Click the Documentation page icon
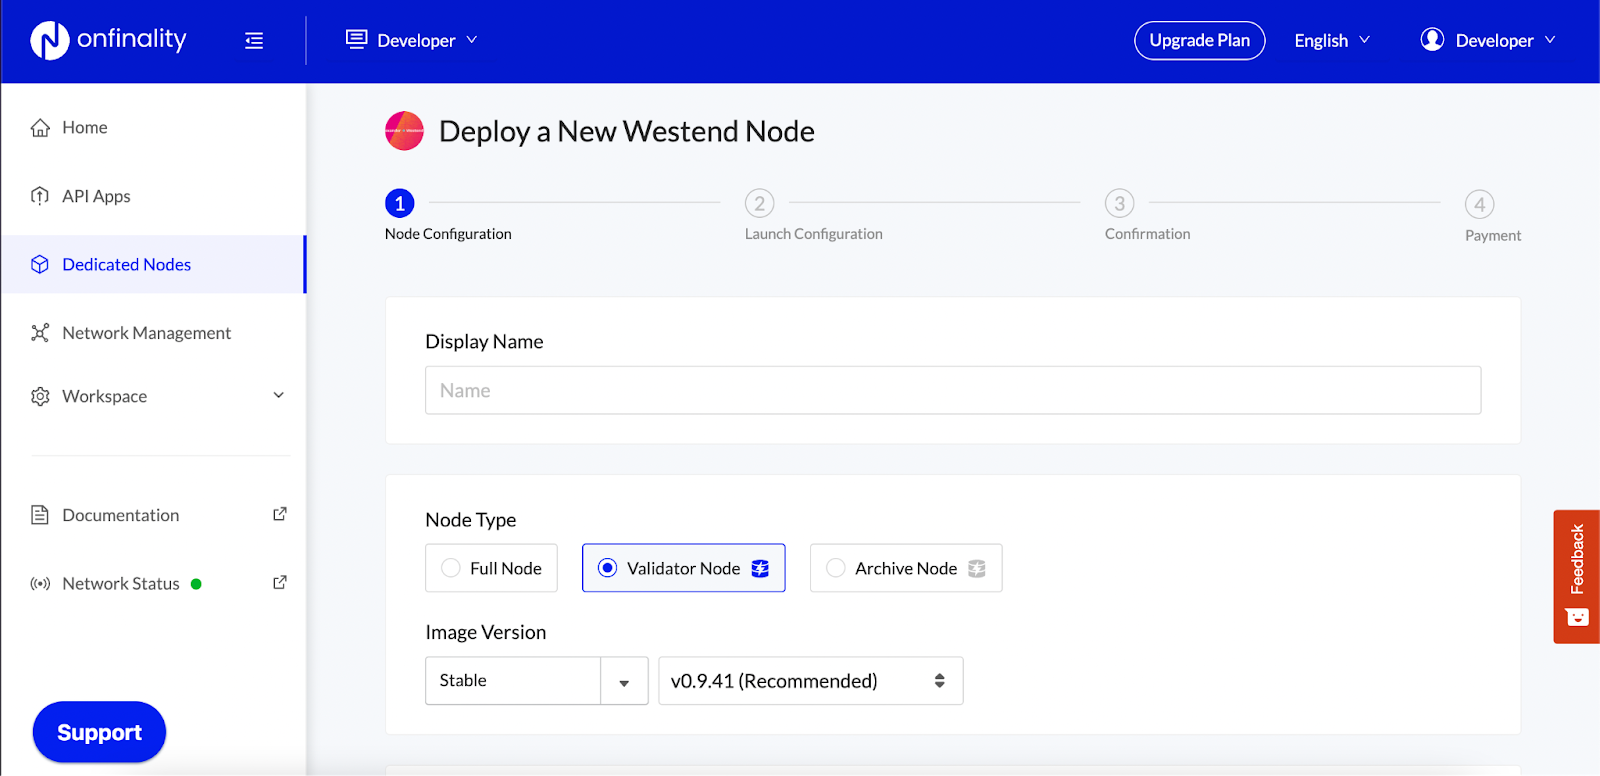The width and height of the screenshot is (1600, 776). click(40, 515)
